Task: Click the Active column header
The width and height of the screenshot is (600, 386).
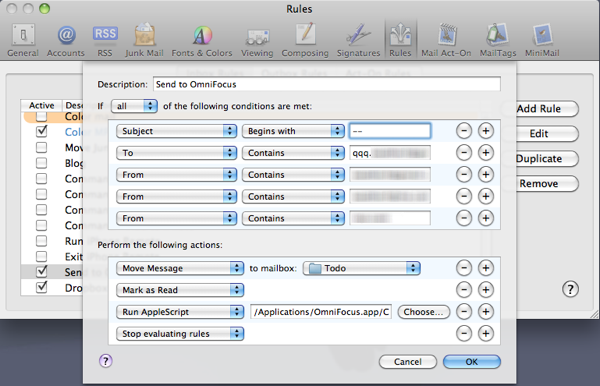Action: pos(41,105)
